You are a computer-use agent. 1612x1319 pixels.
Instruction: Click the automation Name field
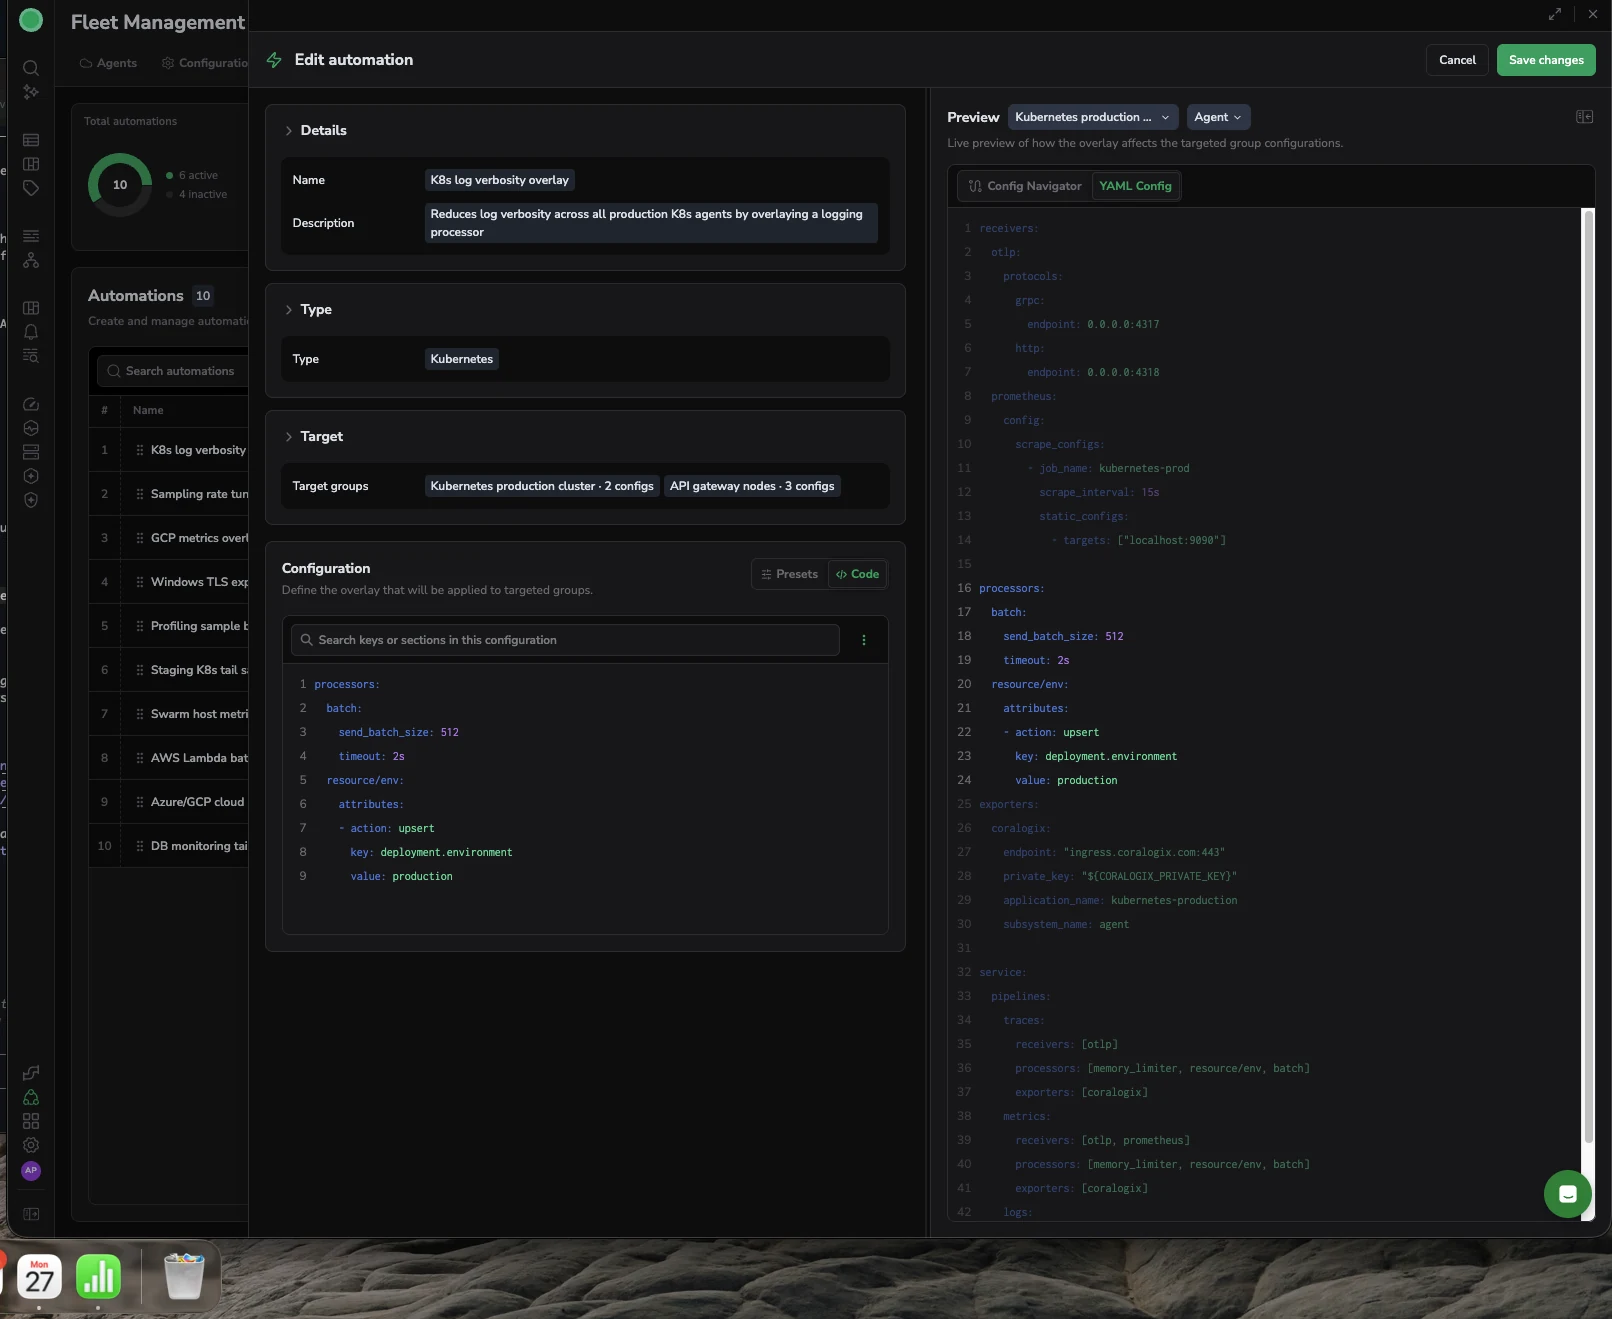tap(500, 180)
